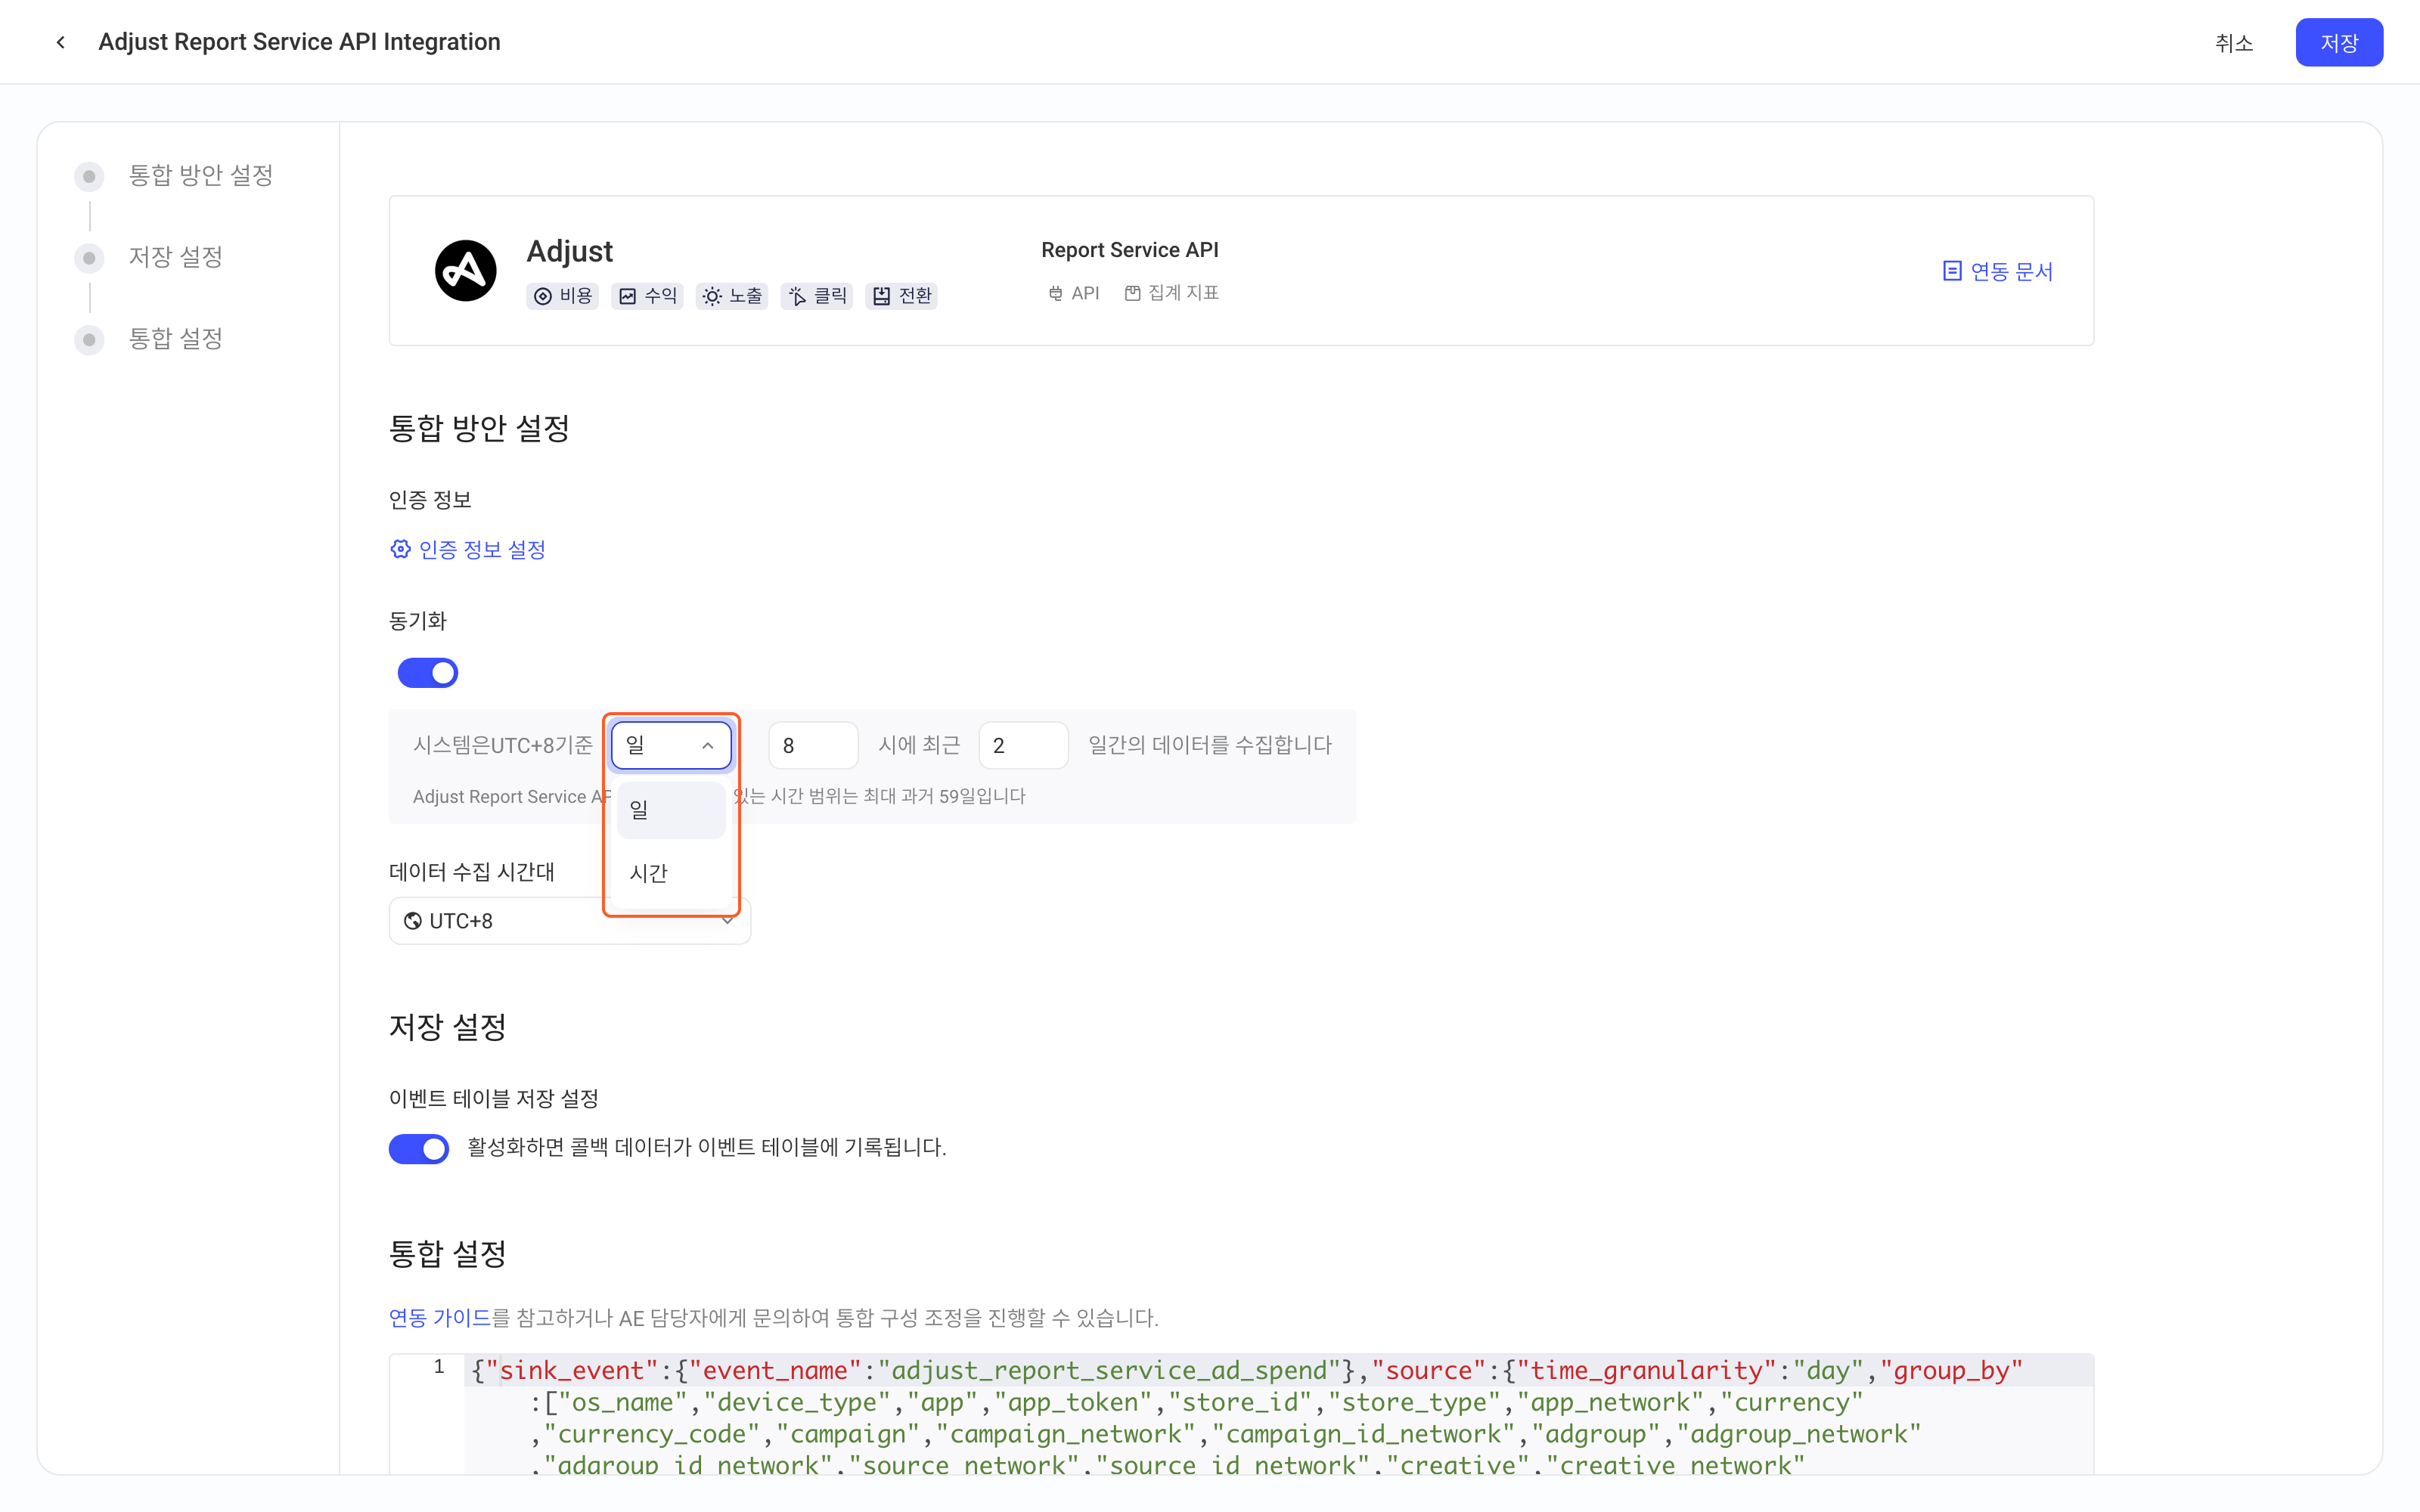The width and height of the screenshot is (2420, 1512).
Task: Choose 일 option in dropdown list
Action: [671, 810]
